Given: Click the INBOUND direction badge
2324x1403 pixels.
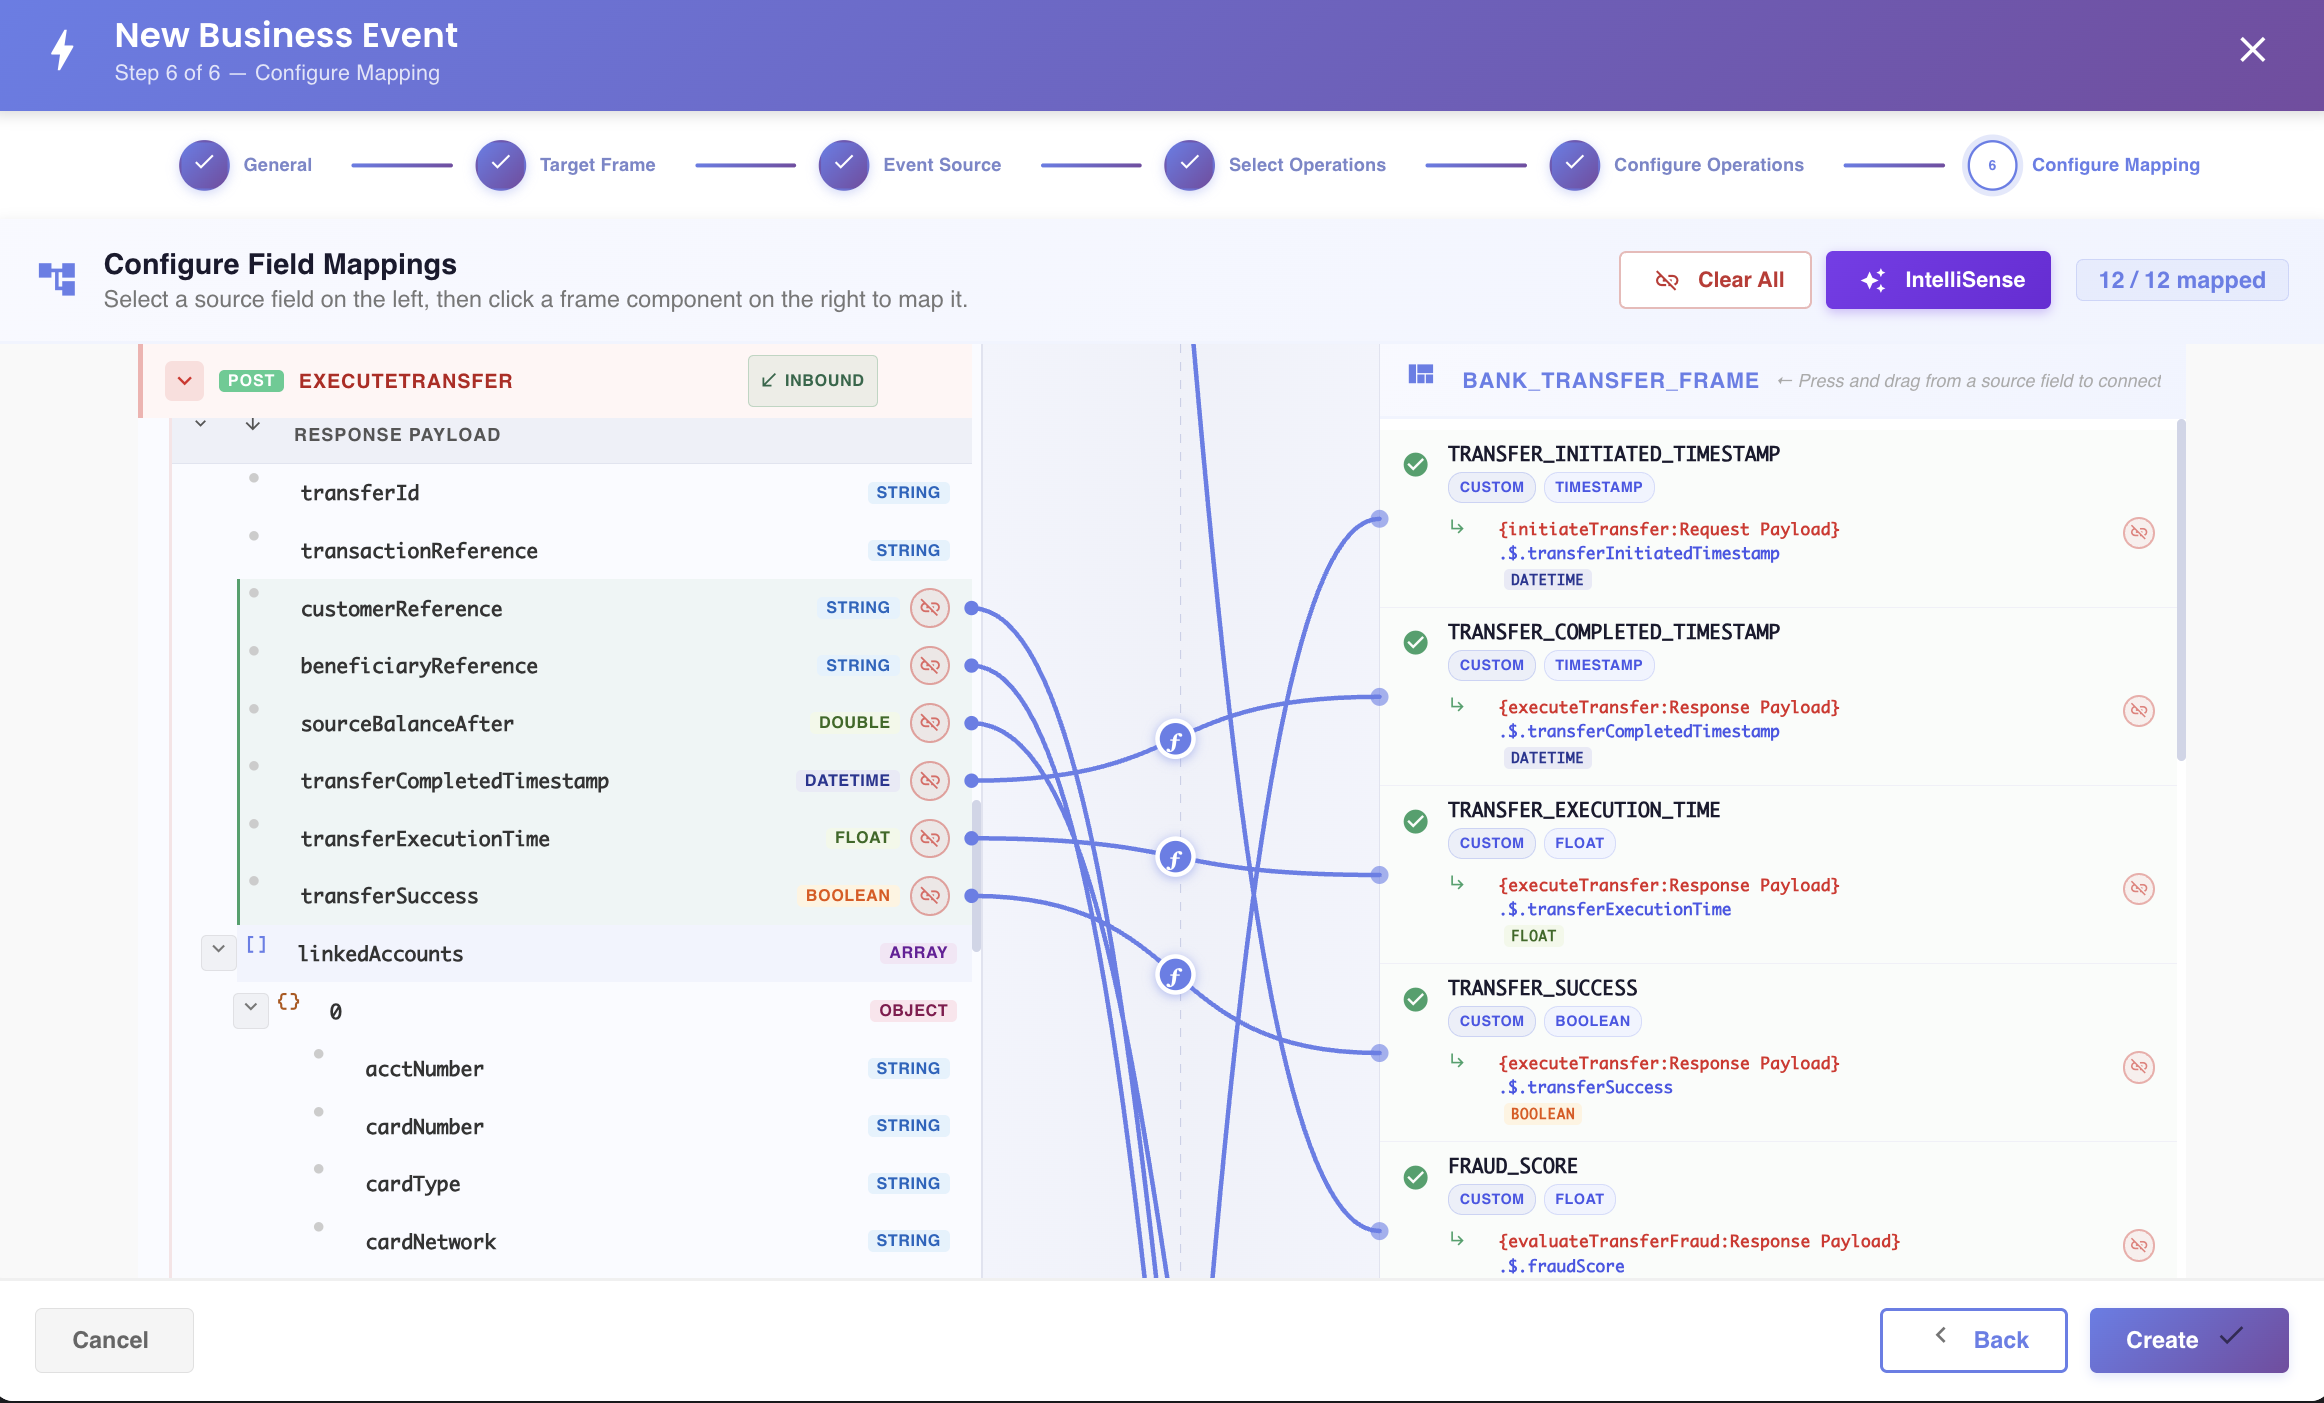Looking at the screenshot, I should pyautogui.click(x=812, y=381).
